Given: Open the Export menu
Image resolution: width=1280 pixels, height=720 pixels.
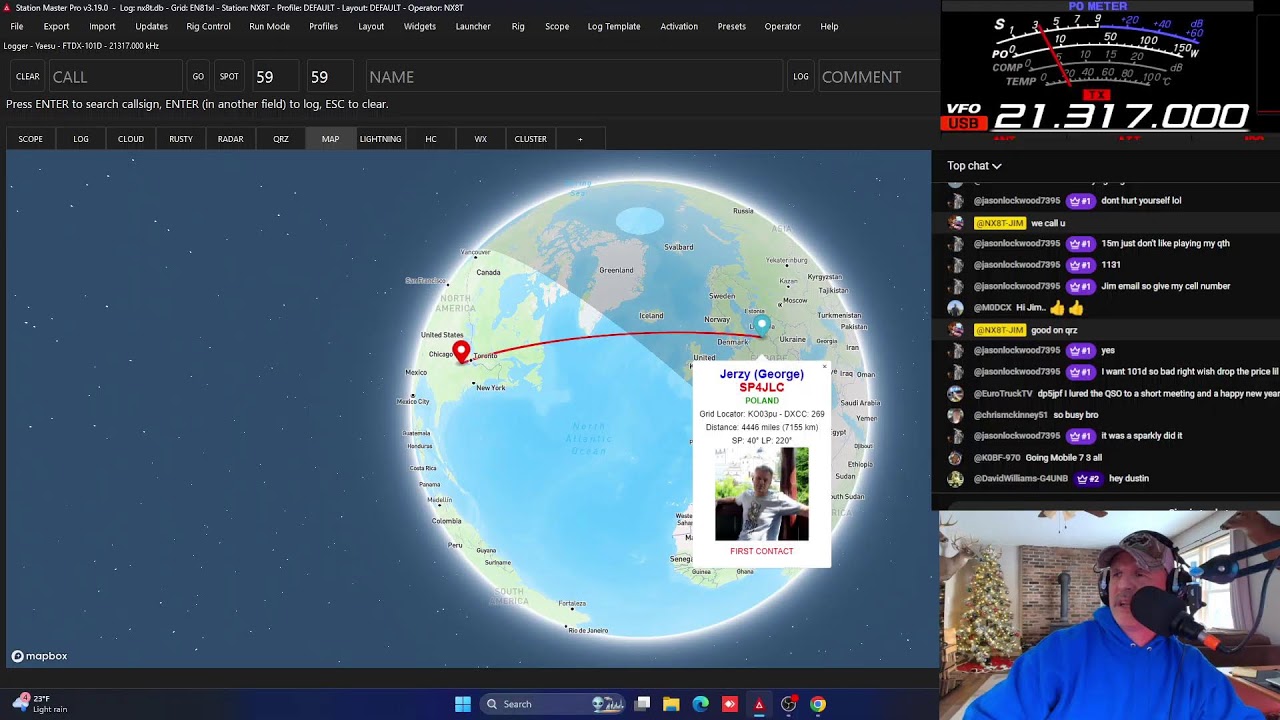Looking at the screenshot, I should tap(56, 26).
